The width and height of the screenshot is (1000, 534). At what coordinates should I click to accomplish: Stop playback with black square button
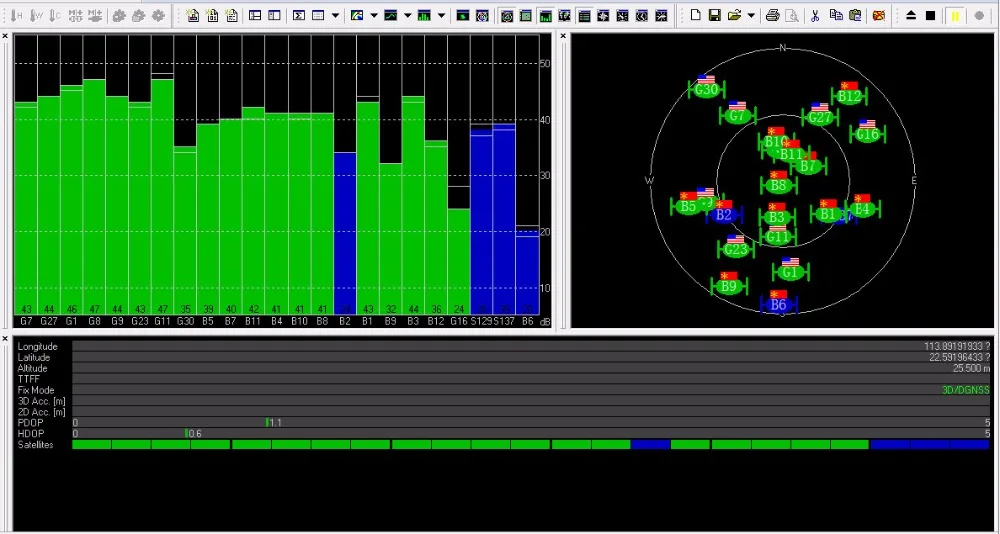[930, 15]
